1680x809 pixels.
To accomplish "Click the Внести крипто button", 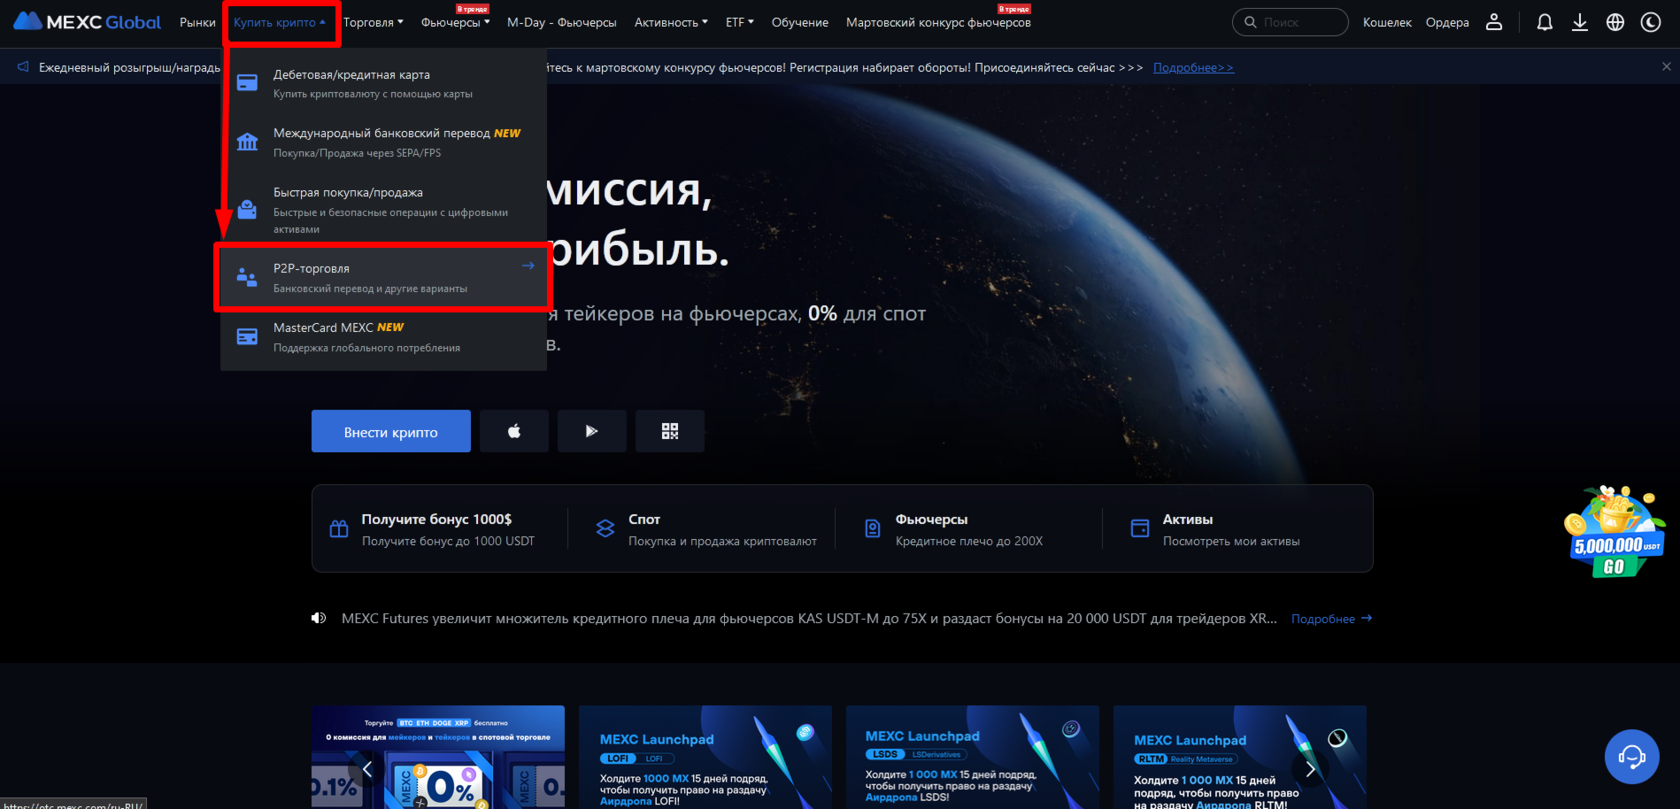I will pyautogui.click(x=391, y=431).
